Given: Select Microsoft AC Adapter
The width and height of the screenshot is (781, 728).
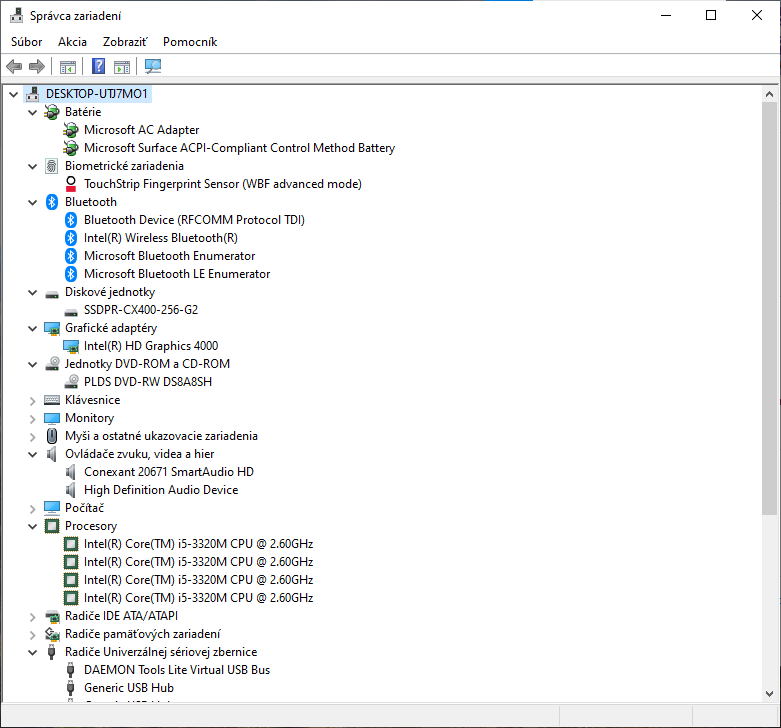Looking at the screenshot, I should pyautogui.click(x=141, y=130).
